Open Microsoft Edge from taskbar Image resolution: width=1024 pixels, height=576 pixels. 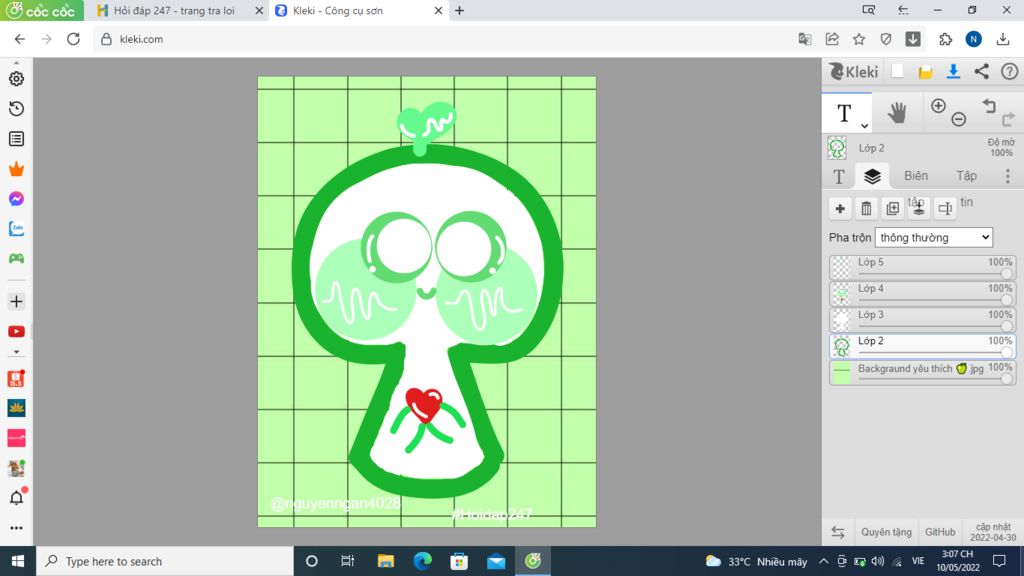pyautogui.click(x=423, y=561)
